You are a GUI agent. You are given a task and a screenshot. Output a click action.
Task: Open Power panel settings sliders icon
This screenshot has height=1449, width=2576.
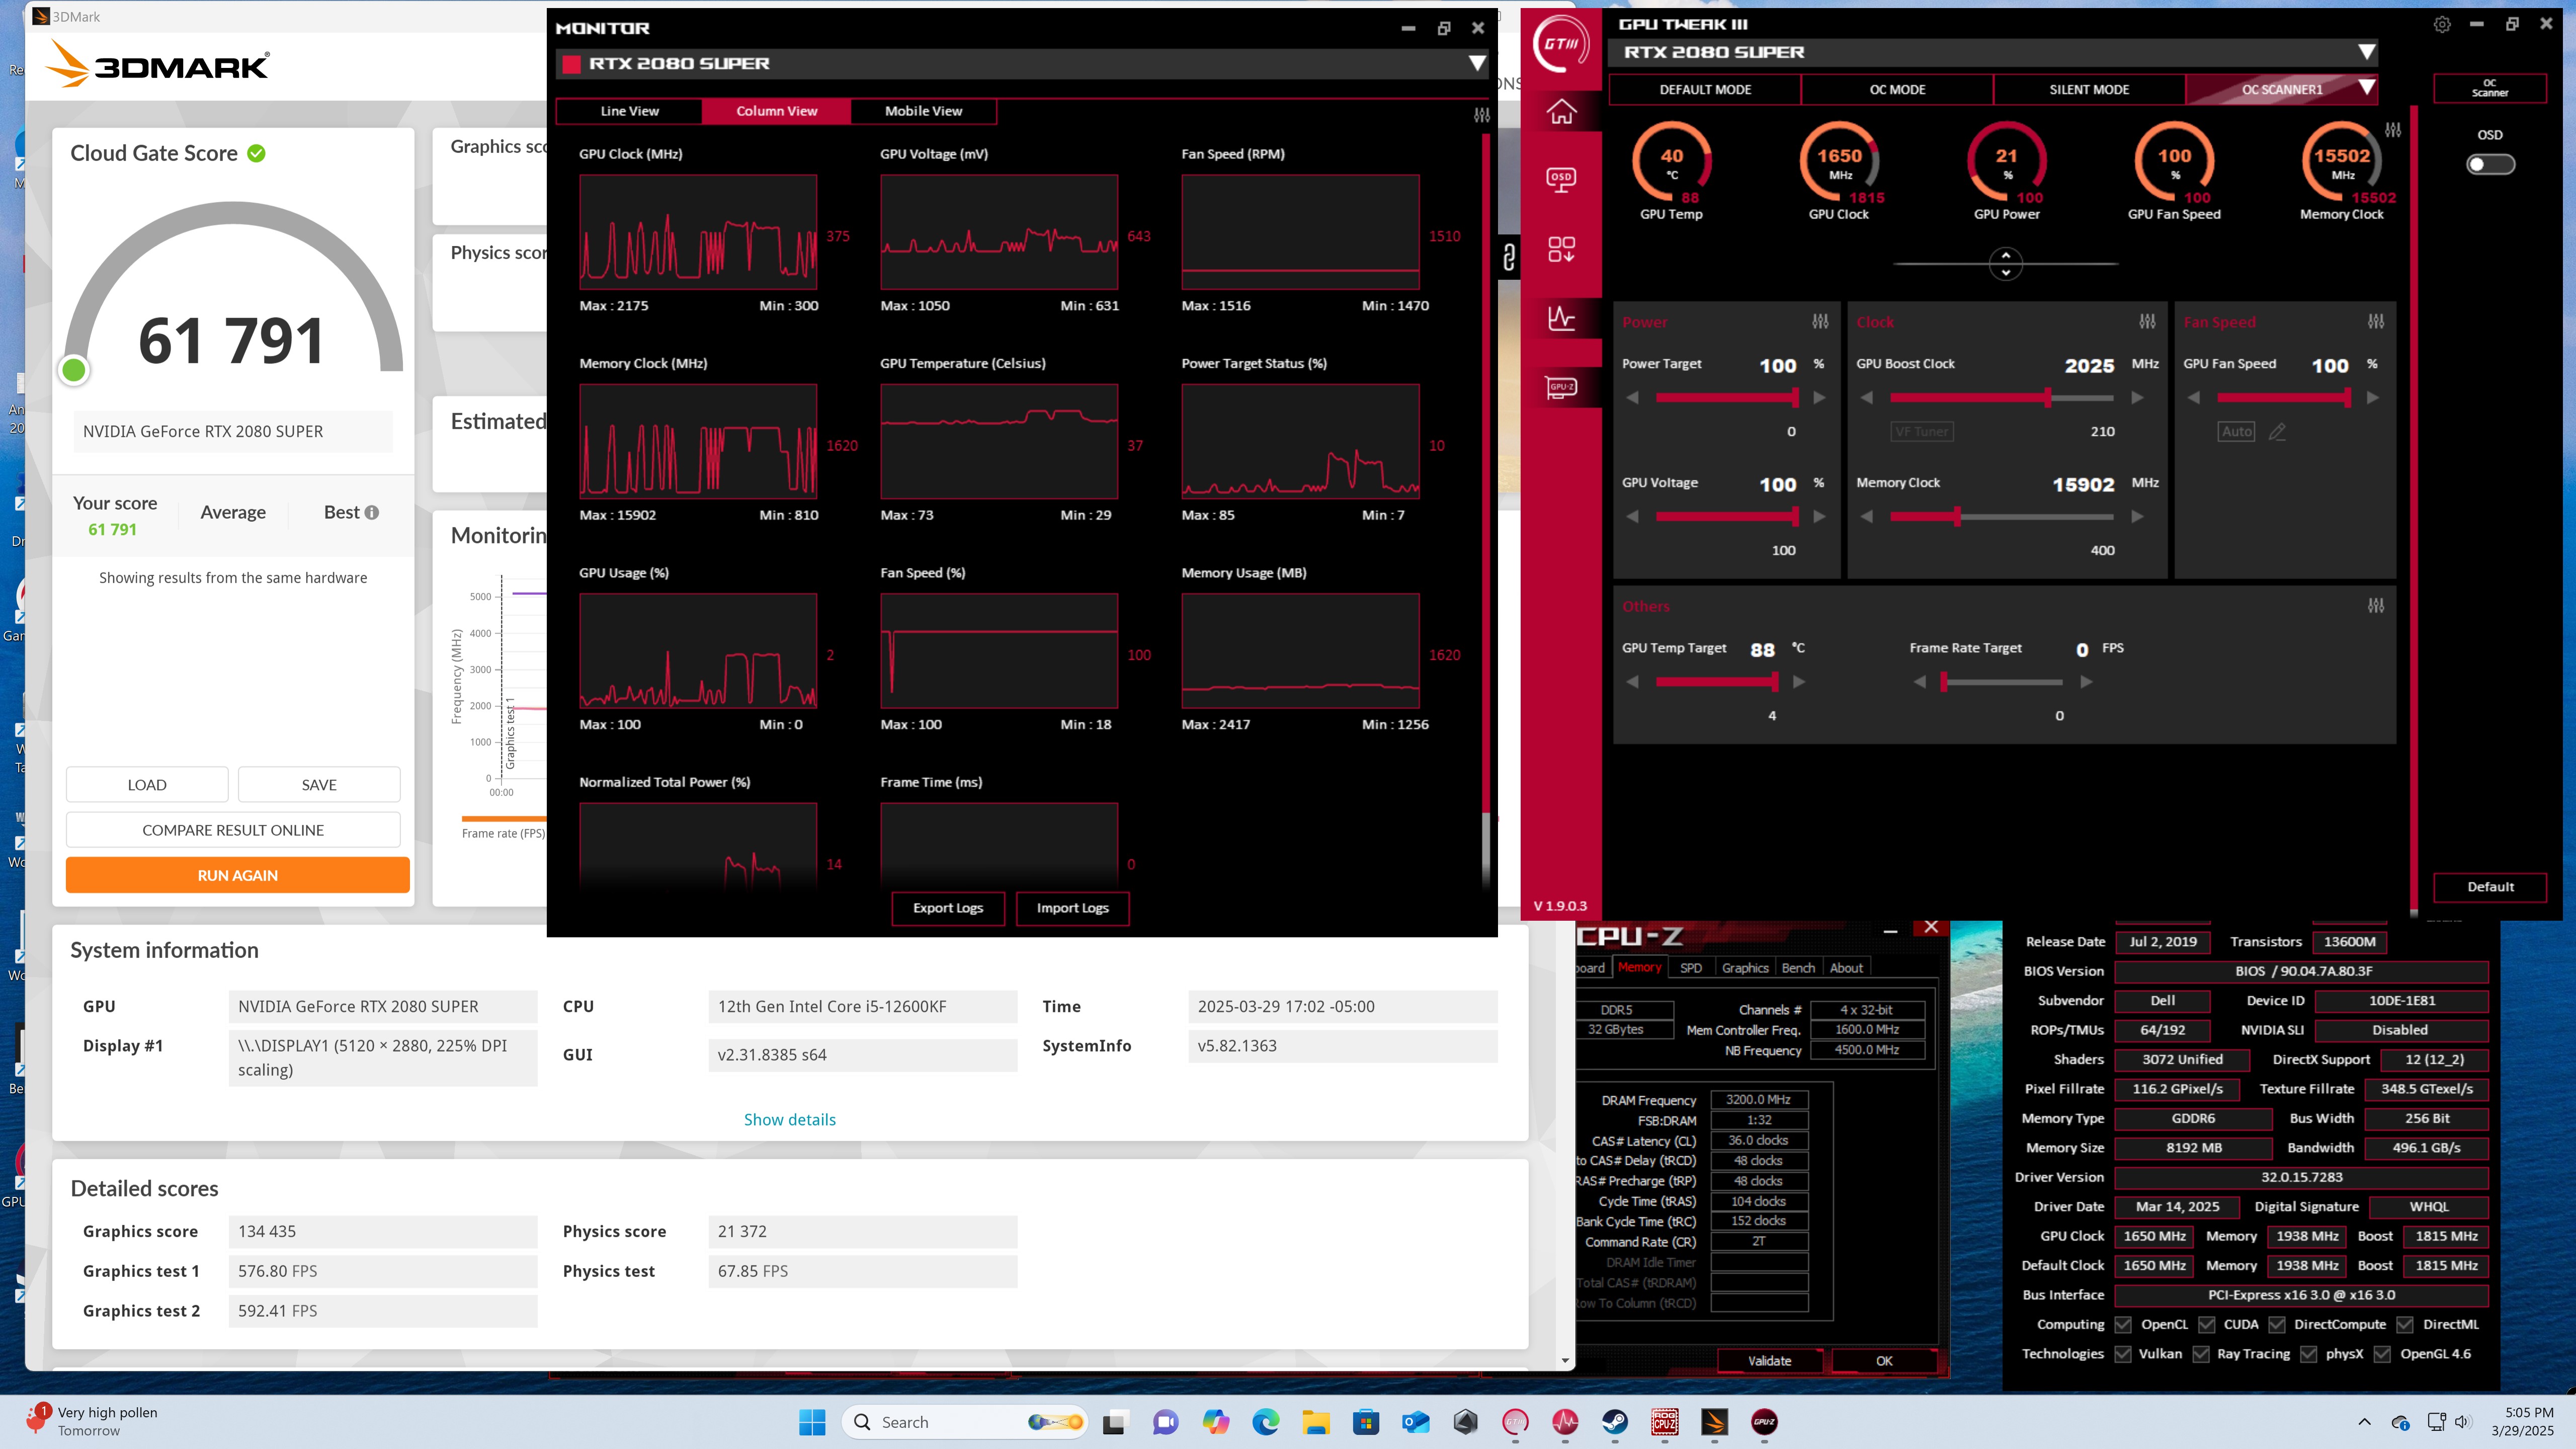pos(1820,322)
